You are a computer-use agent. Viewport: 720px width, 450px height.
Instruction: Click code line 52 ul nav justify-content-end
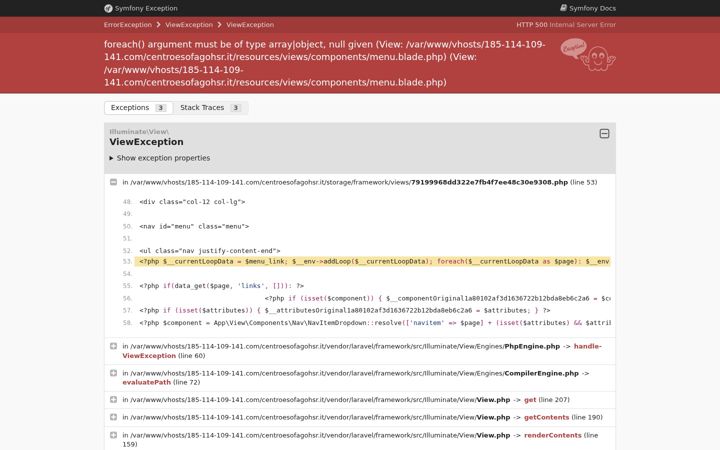point(210,251)
